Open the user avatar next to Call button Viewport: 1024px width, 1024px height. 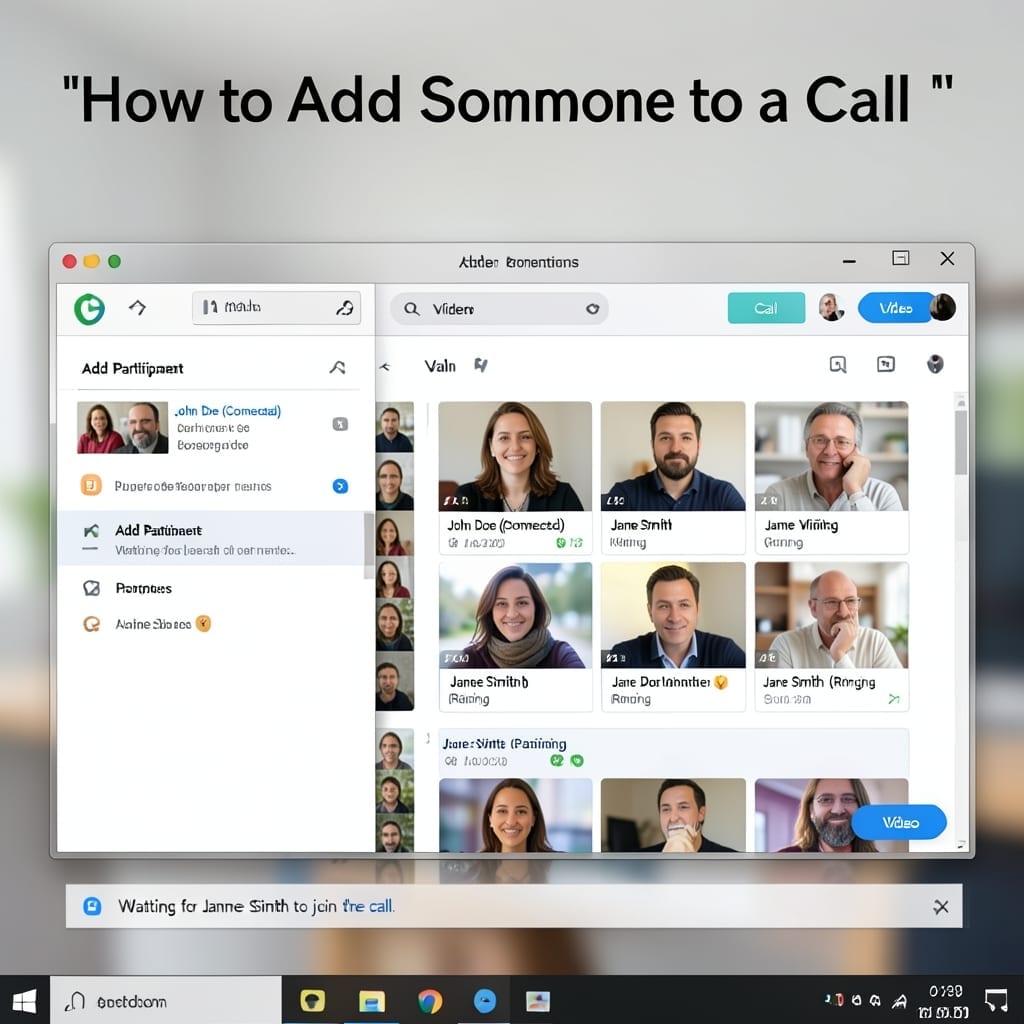pyautogui.click(x=831, y=308)
